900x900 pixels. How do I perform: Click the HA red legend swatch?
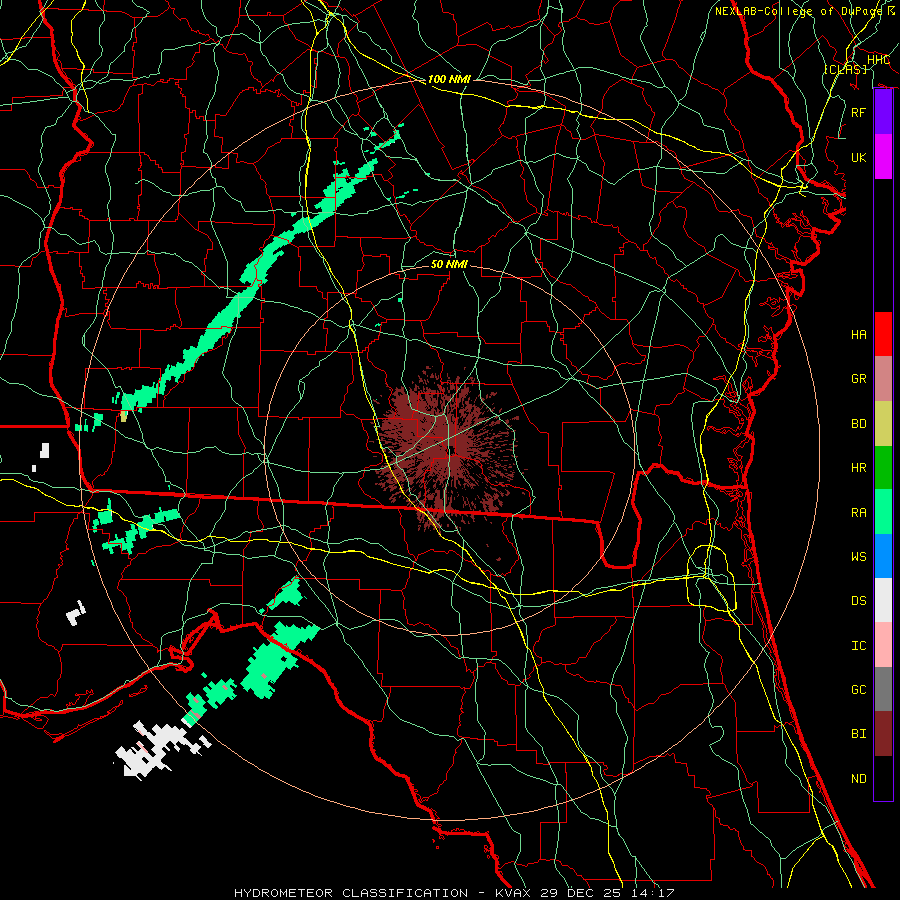883,334
